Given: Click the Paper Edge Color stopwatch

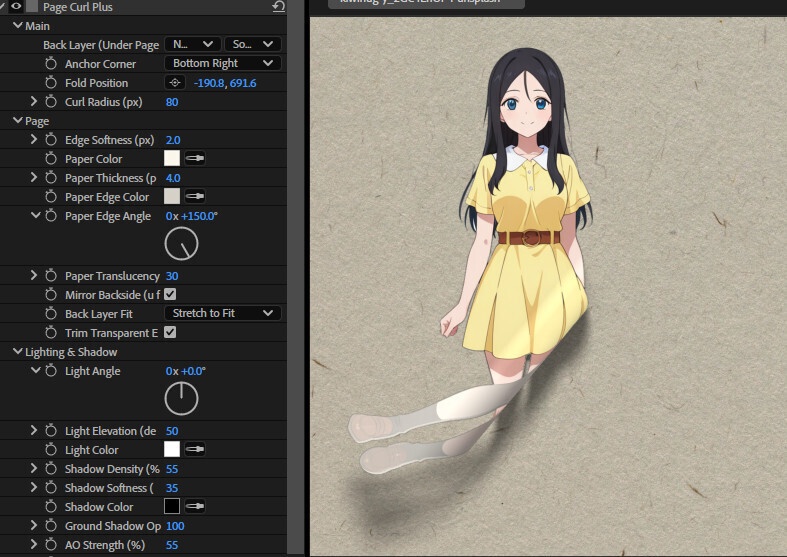Looking at the screenshot, I should point(51,197).
